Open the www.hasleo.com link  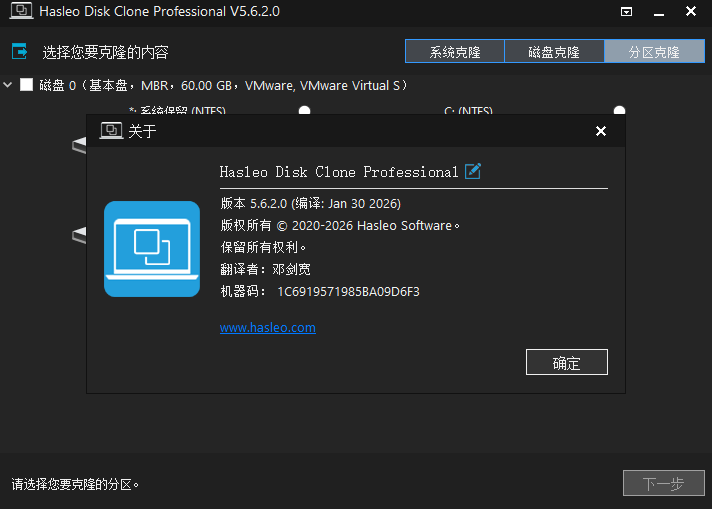tap(268, 327)
